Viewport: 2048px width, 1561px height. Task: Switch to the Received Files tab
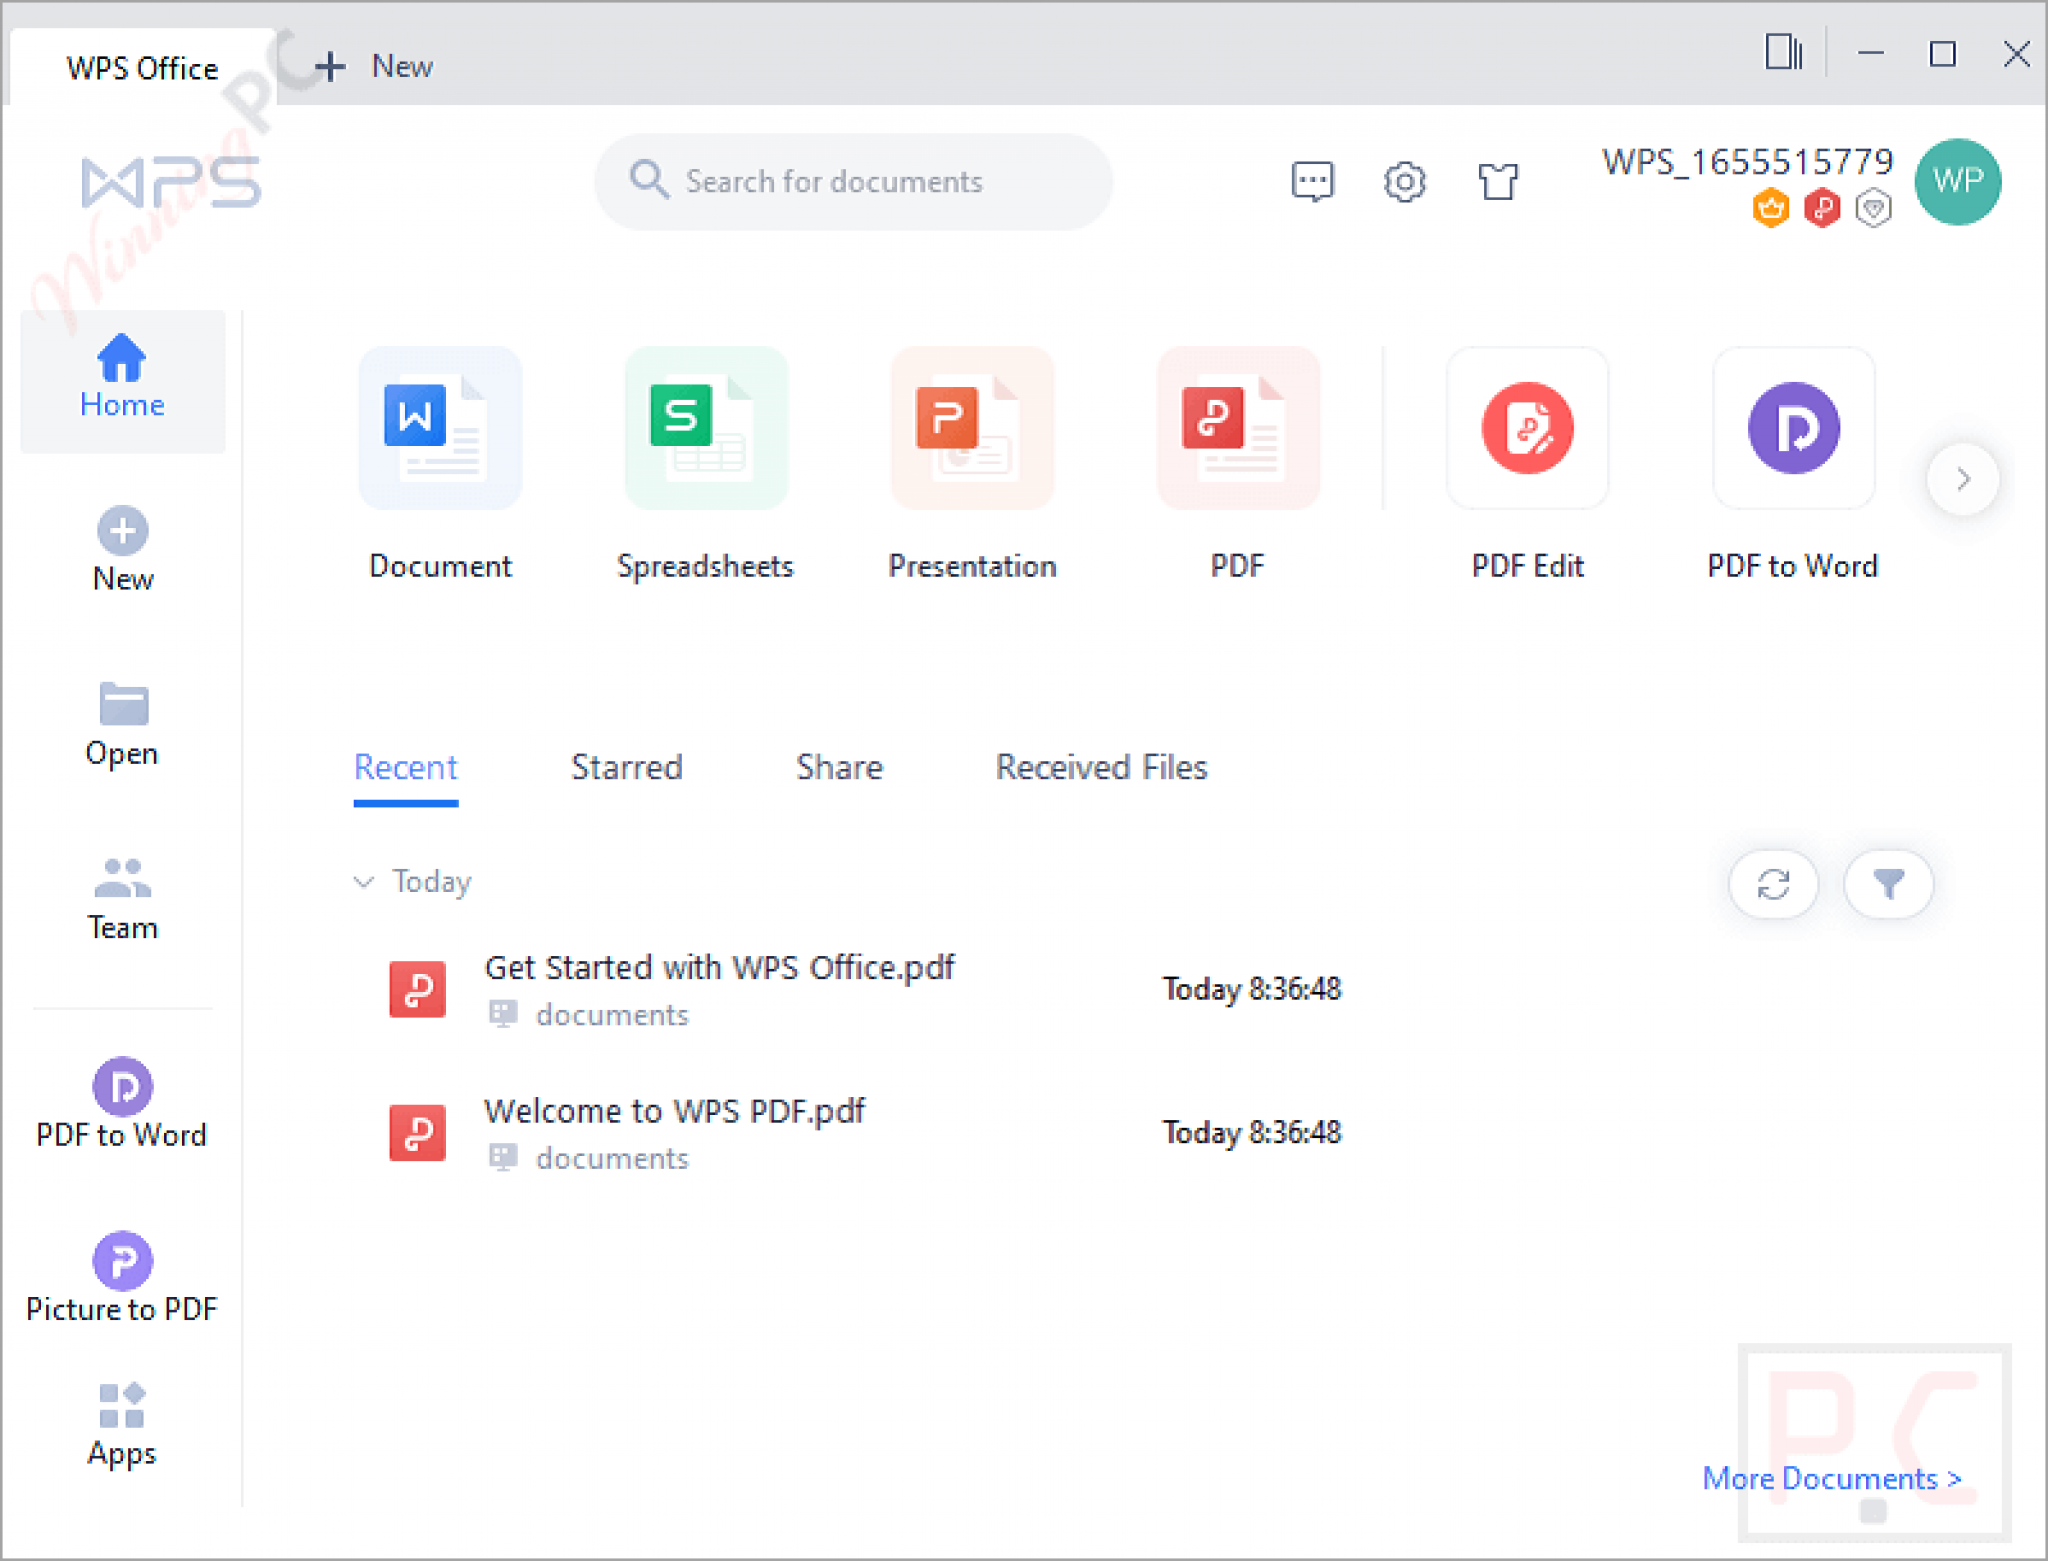1100,767
